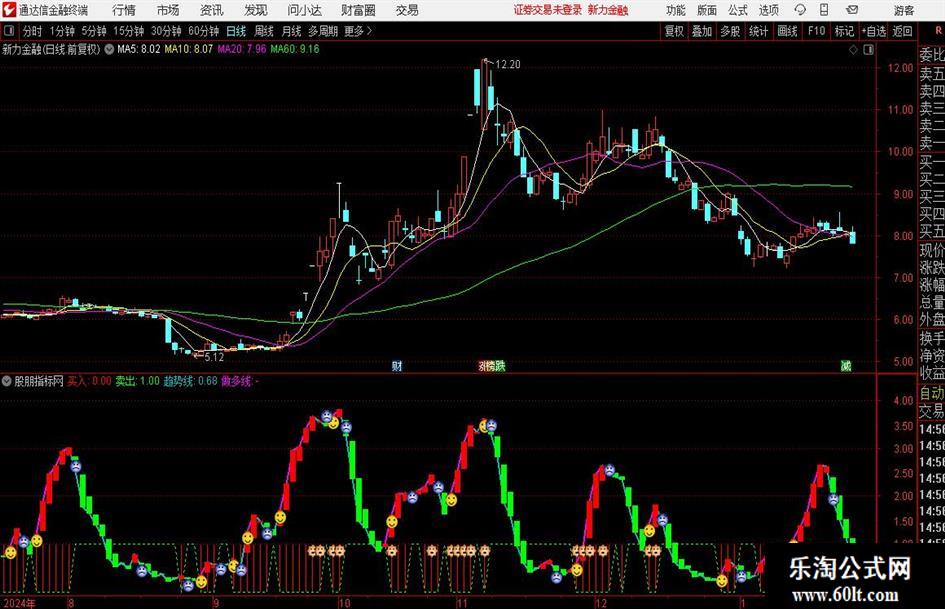Open the 版面 menu
The height and width of the screenshot is (609, 945).
(707, 10)
